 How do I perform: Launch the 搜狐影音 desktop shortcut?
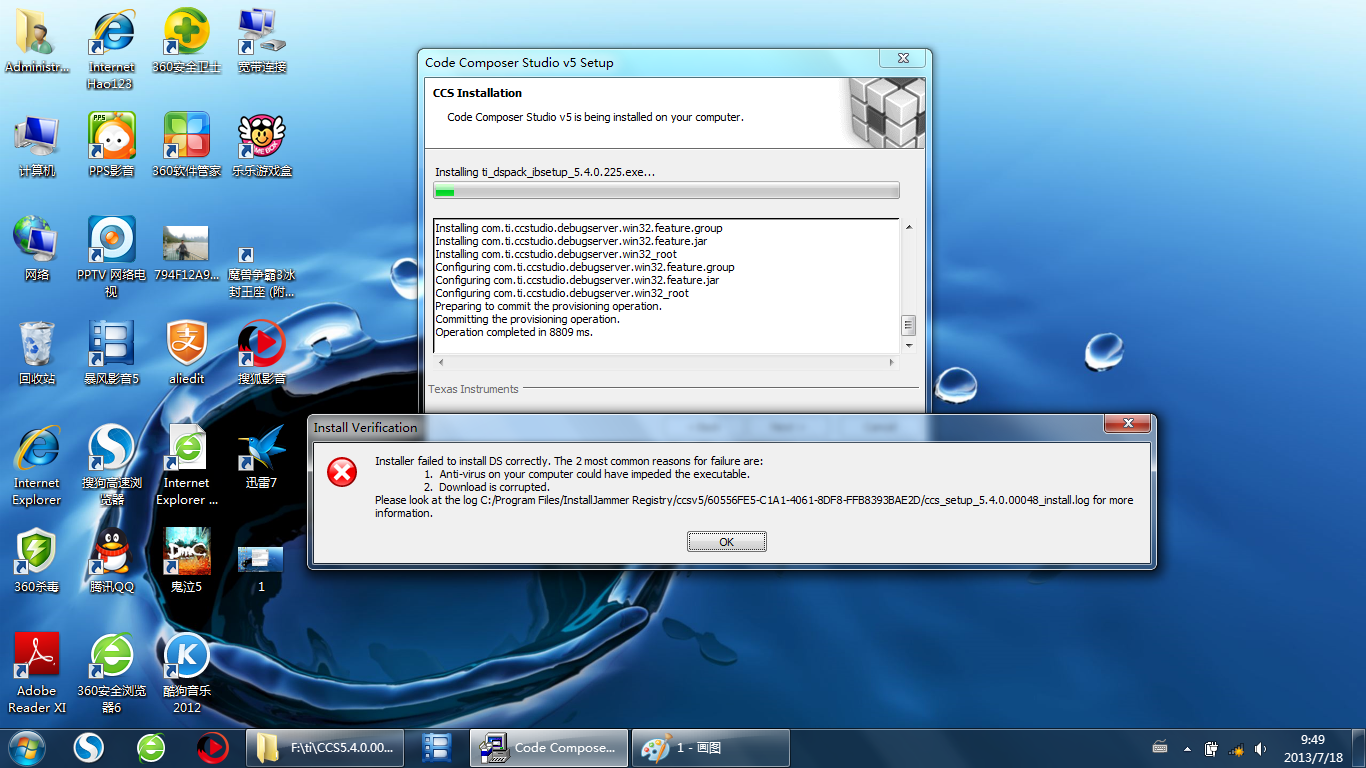pos(262,353)
